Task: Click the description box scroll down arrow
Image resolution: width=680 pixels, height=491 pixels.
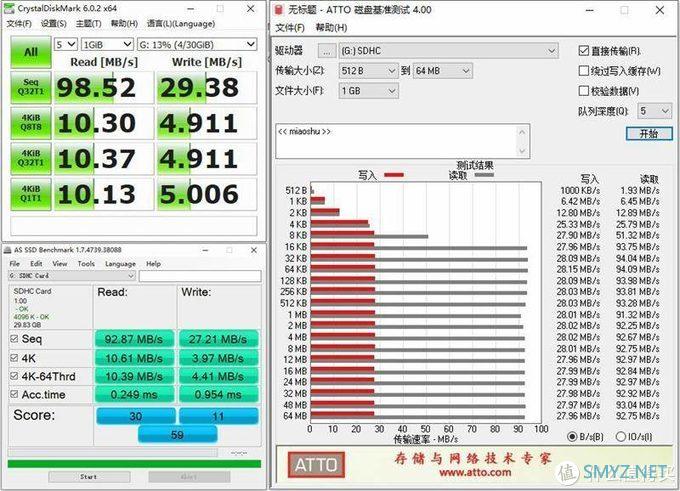Action: 522,151
